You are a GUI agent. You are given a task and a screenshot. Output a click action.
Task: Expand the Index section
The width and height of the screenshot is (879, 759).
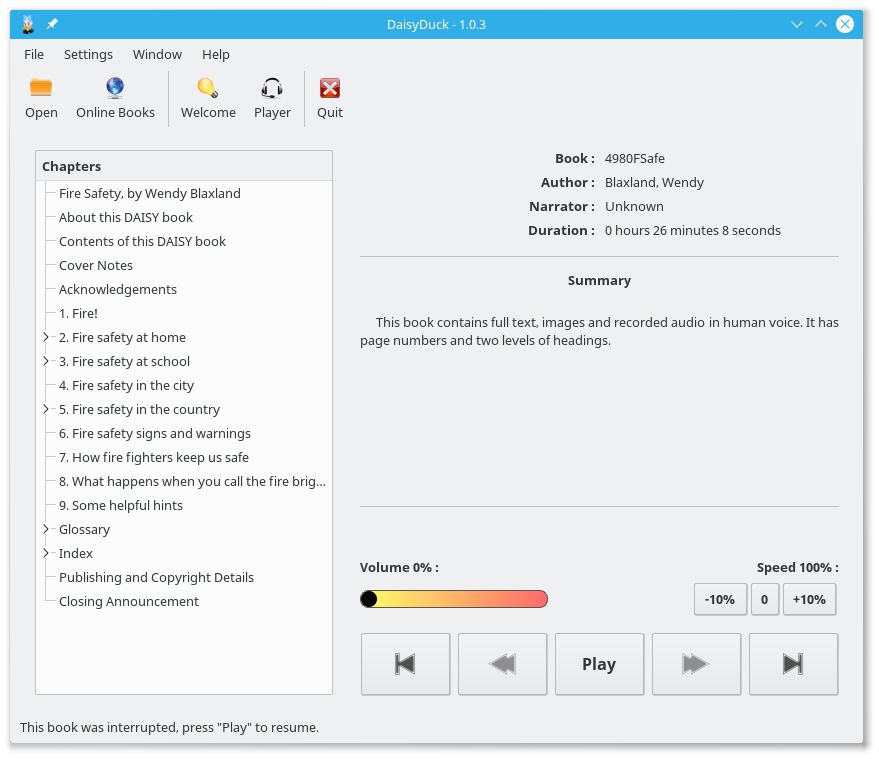pyautogui.click(x=45, y=553)
